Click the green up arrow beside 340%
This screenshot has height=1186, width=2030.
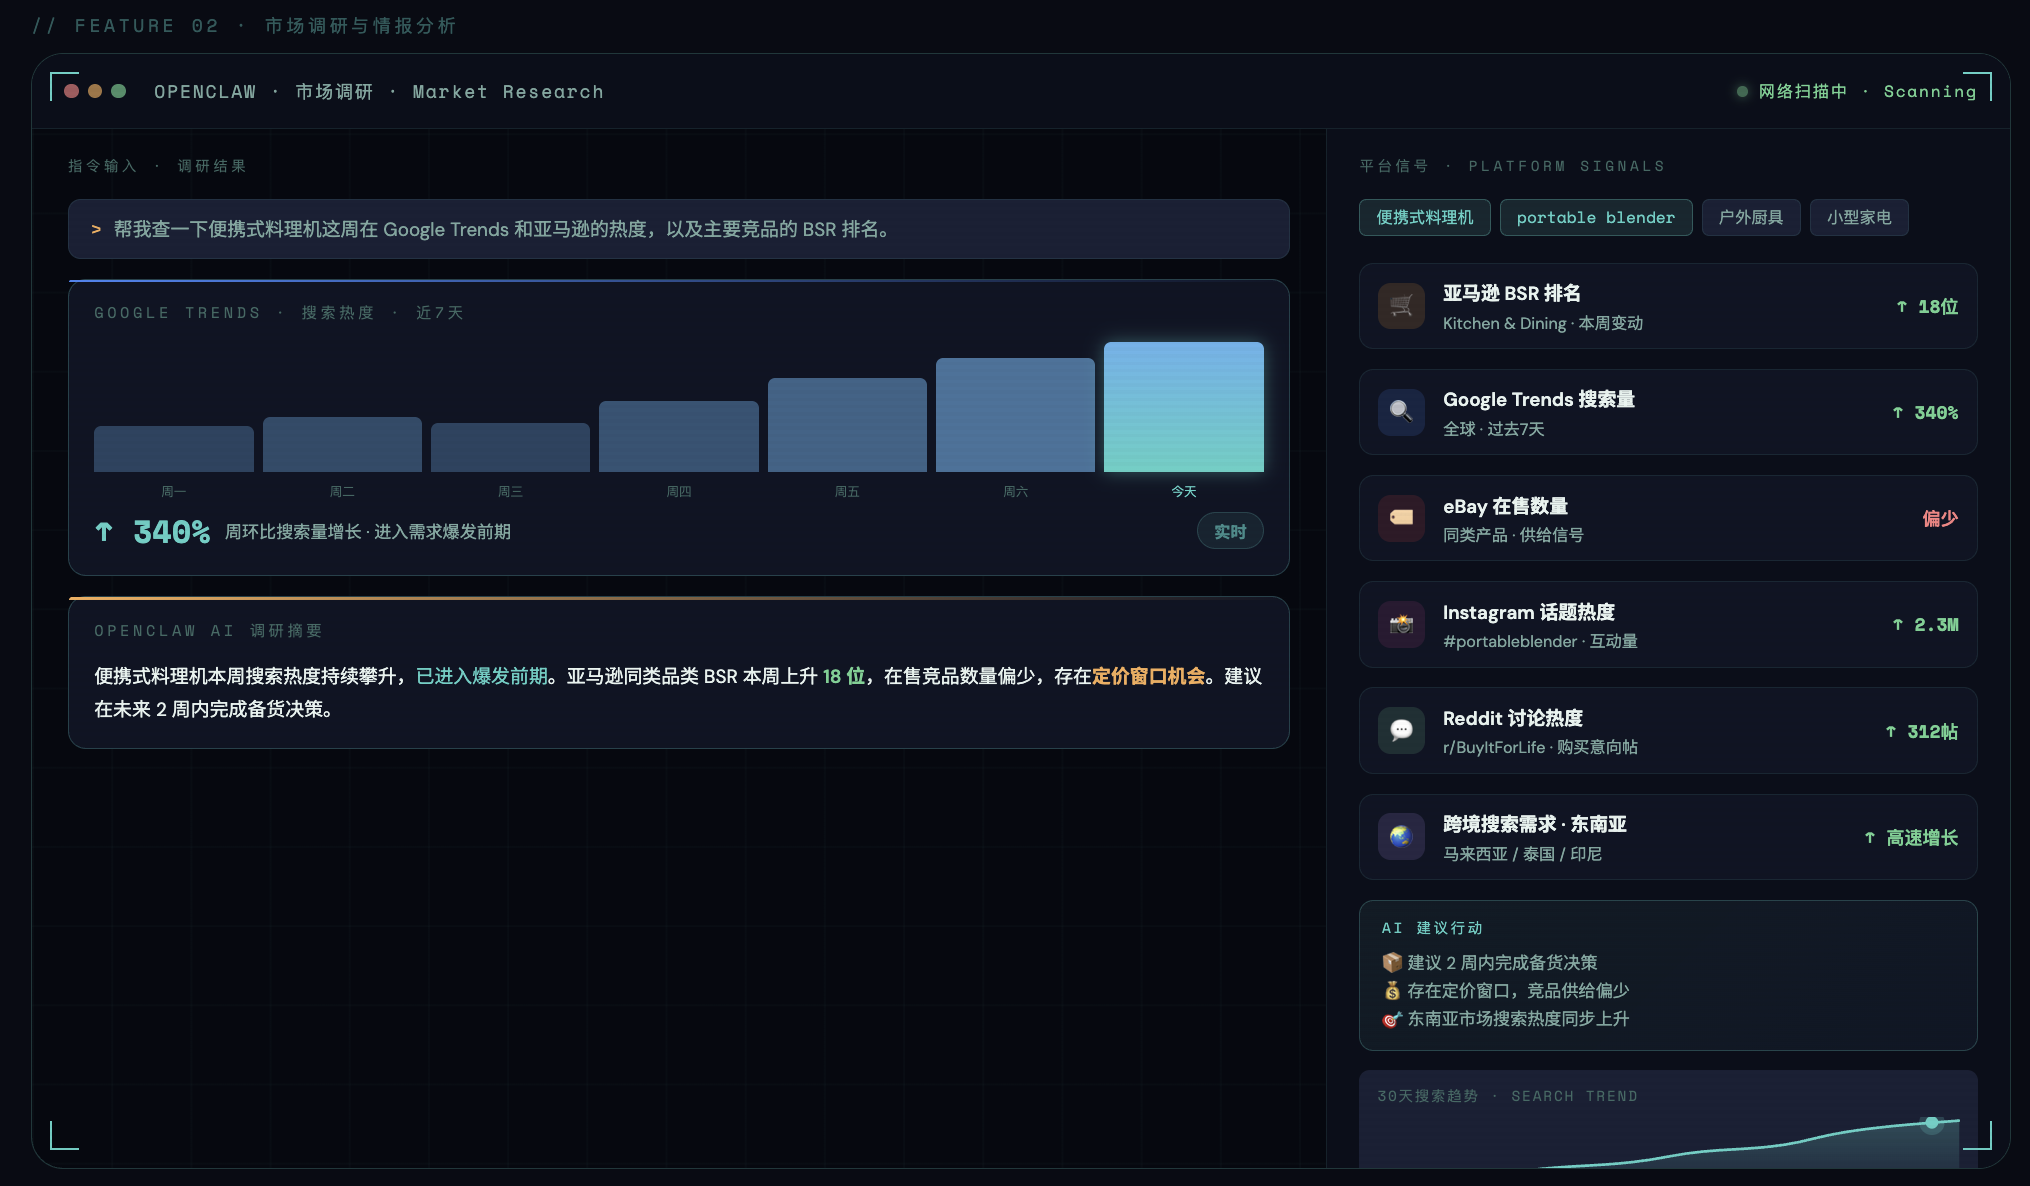pyautogui.click(x=104, y=532)
